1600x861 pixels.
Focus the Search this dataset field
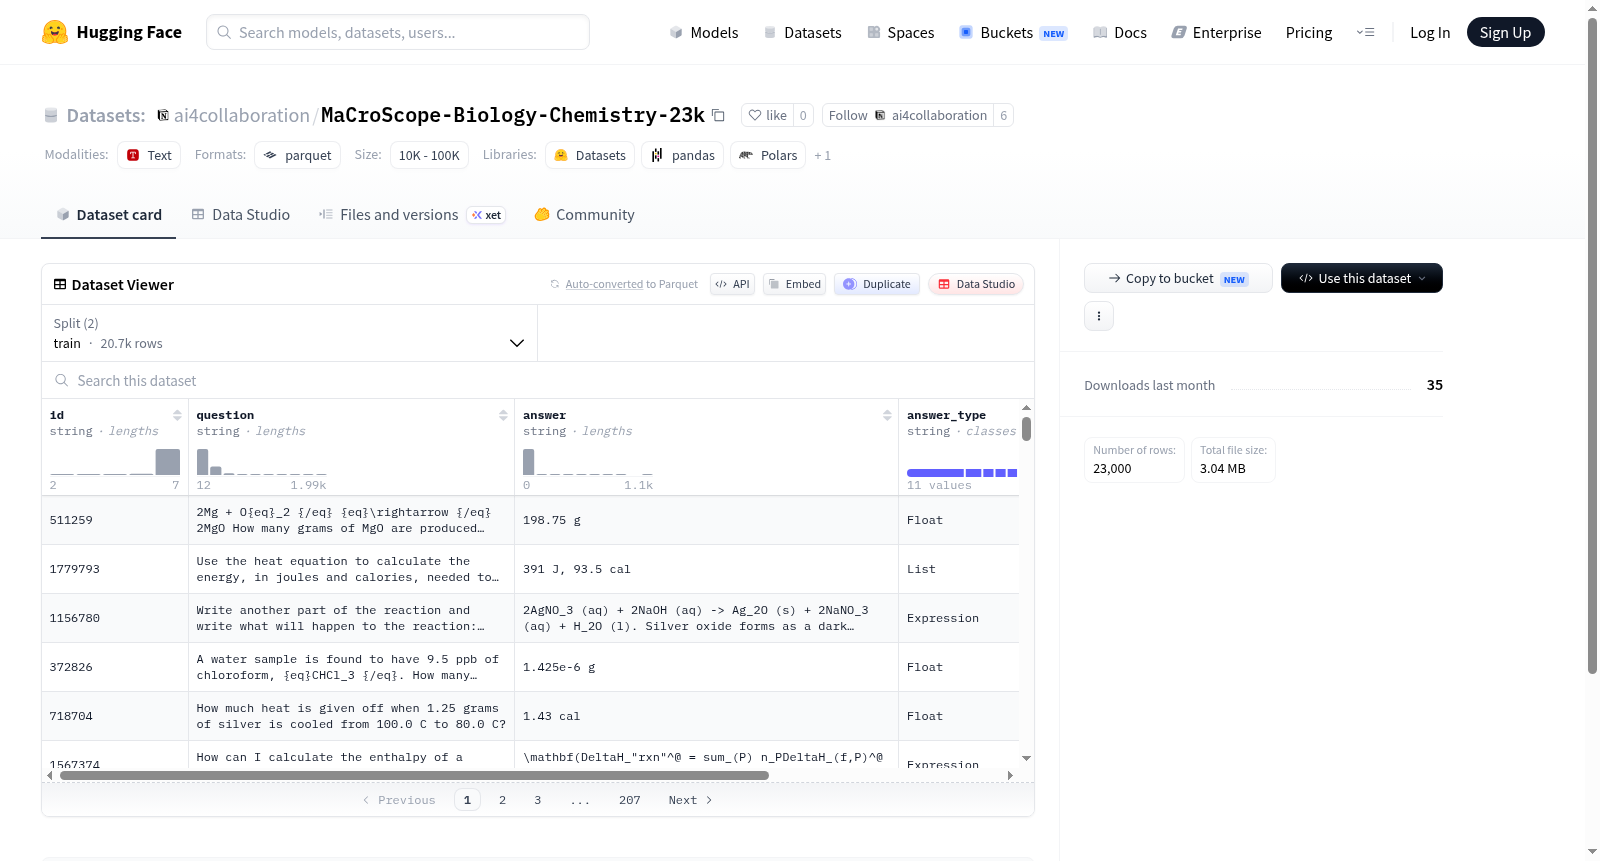pos(538,381)
